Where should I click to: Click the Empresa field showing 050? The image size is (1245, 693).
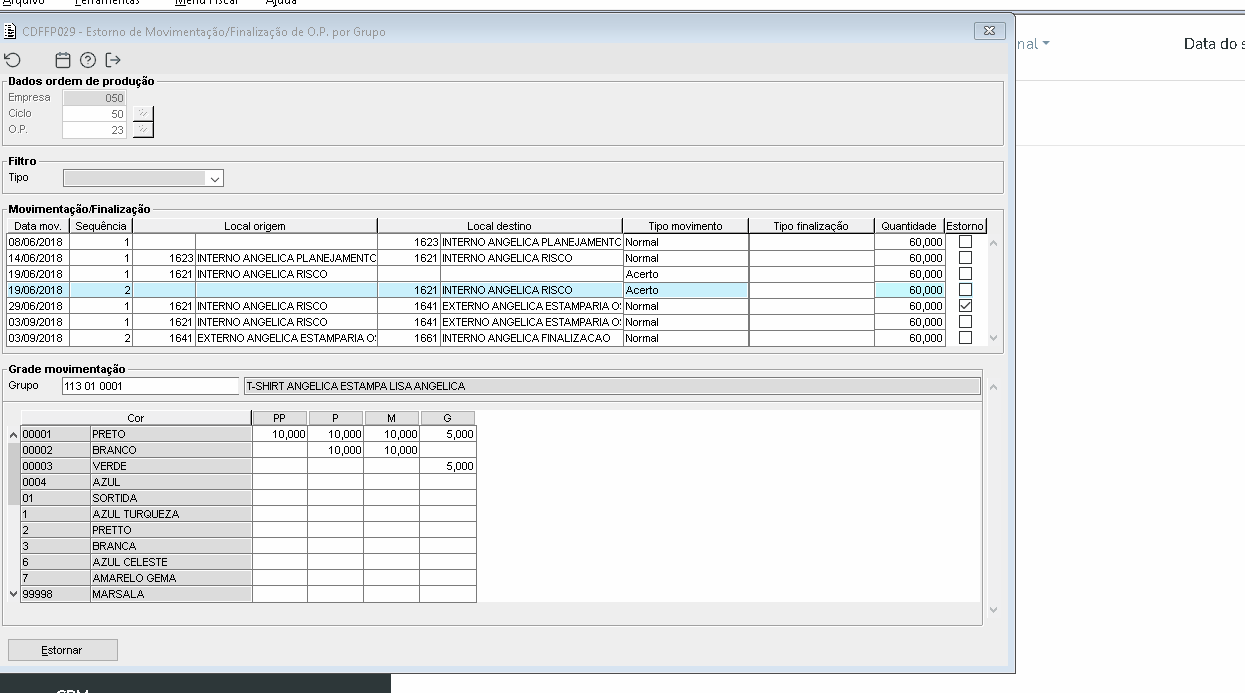coord(94,98)
